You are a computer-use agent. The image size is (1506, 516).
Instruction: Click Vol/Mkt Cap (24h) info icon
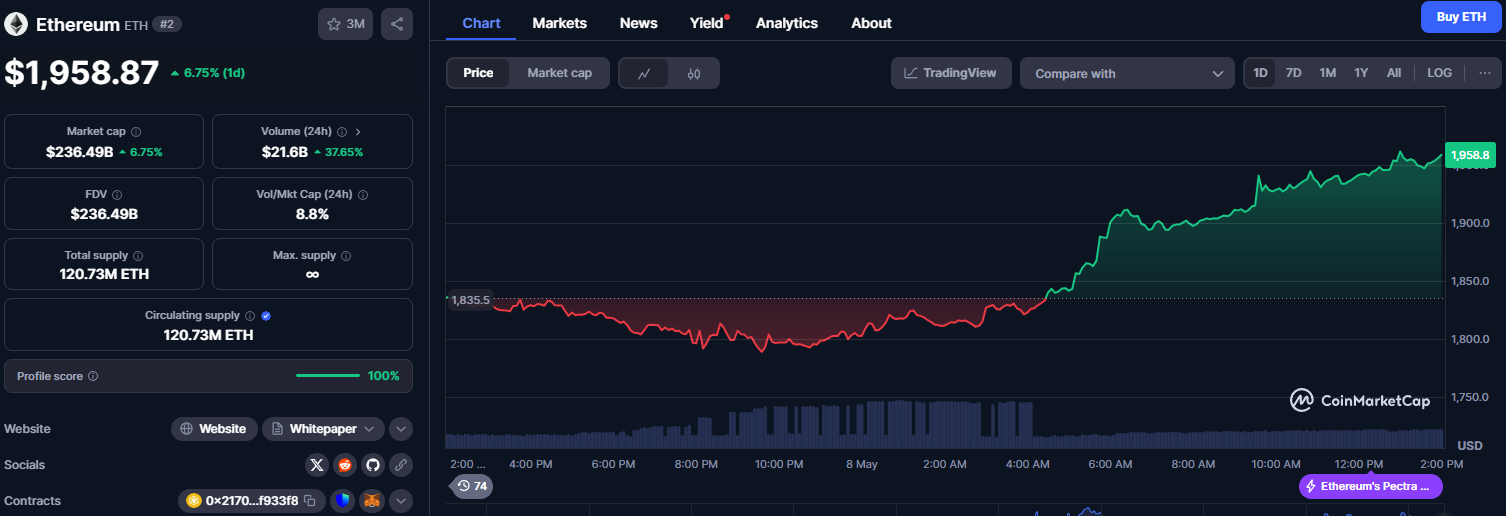(363, 195)
